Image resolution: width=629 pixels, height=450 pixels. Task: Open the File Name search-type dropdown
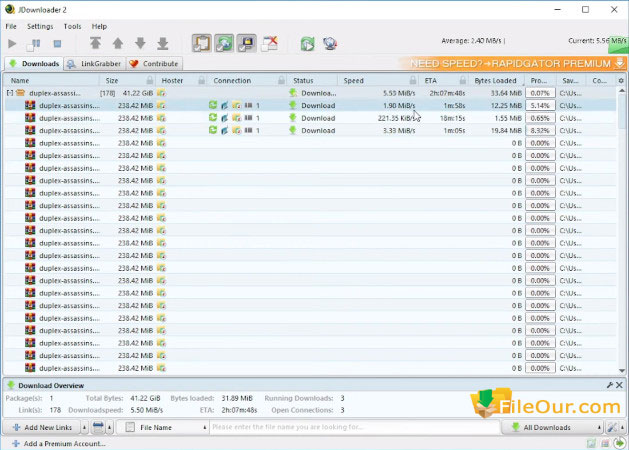click(x=162, y=428)
